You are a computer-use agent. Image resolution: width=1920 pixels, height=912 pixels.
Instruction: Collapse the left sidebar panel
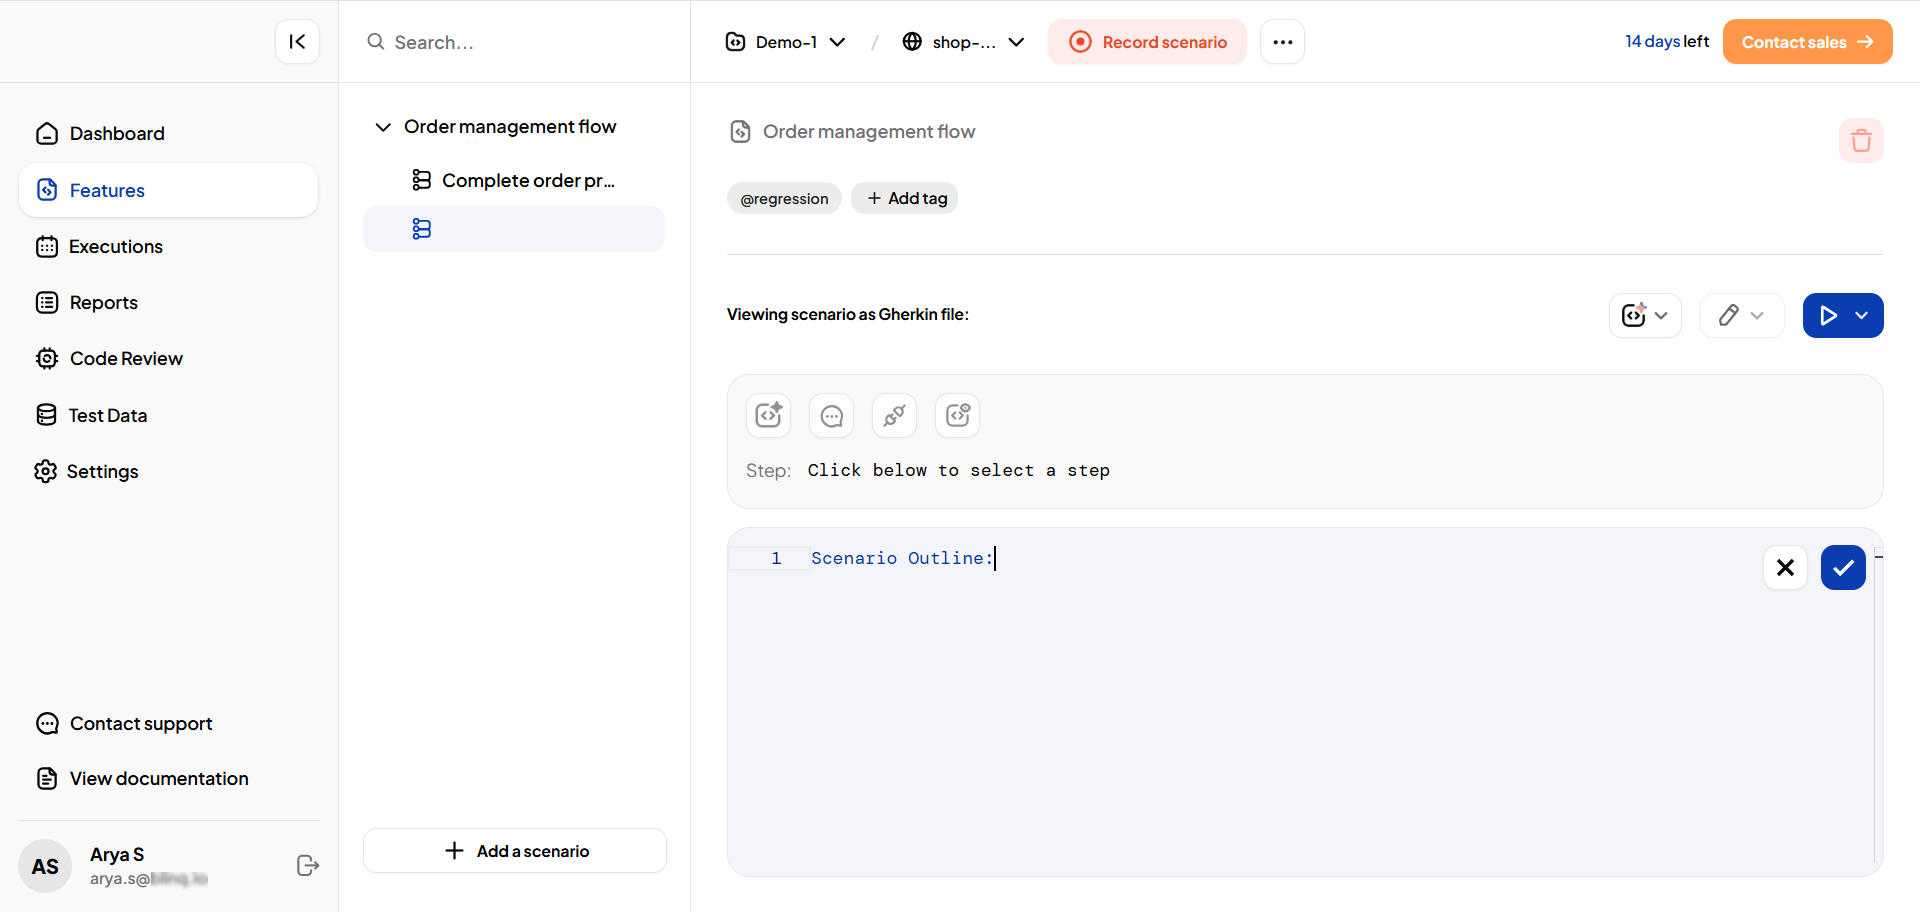click(x=297, y=42)
